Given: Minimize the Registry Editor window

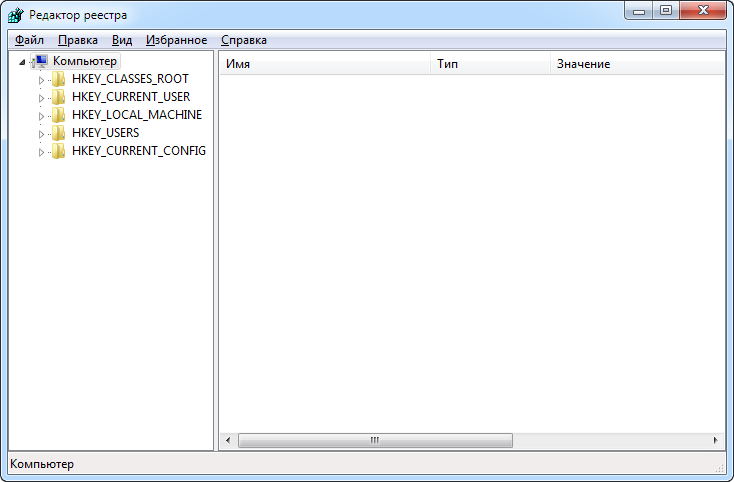Looking at the screenshot, I should pos(639,11).
